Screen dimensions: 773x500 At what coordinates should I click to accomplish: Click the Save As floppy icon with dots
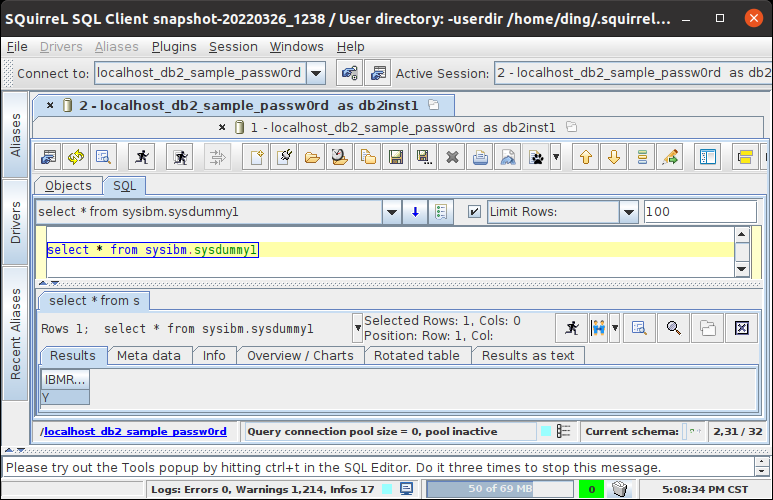(x=424, y=157)
